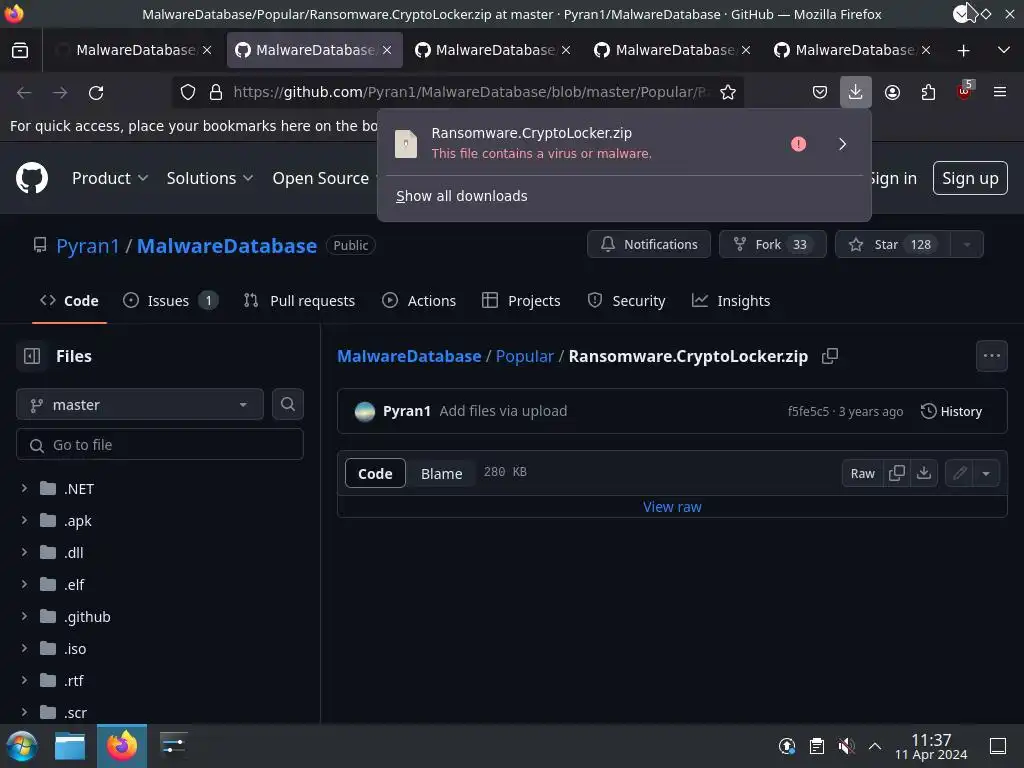Expand the Solutions menu

(210, 178)
